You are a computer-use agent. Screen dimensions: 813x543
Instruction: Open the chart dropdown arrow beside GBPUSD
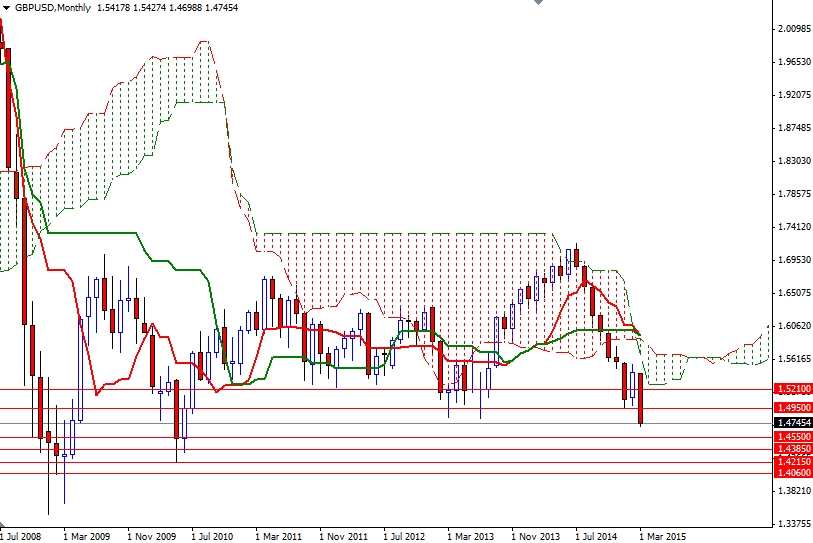tap(6, 8)
